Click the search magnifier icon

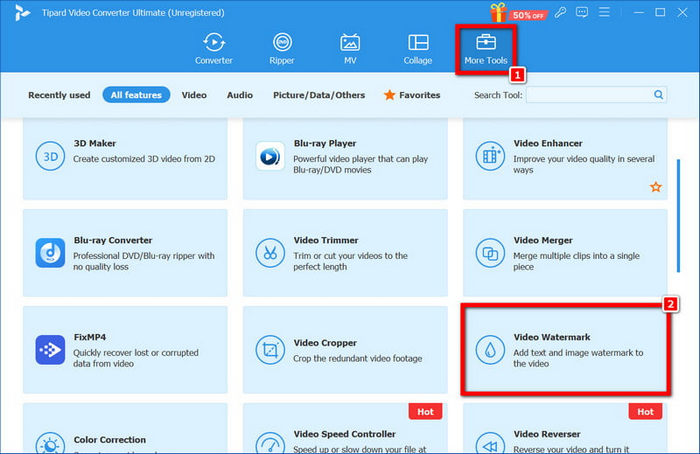[658, 95]
